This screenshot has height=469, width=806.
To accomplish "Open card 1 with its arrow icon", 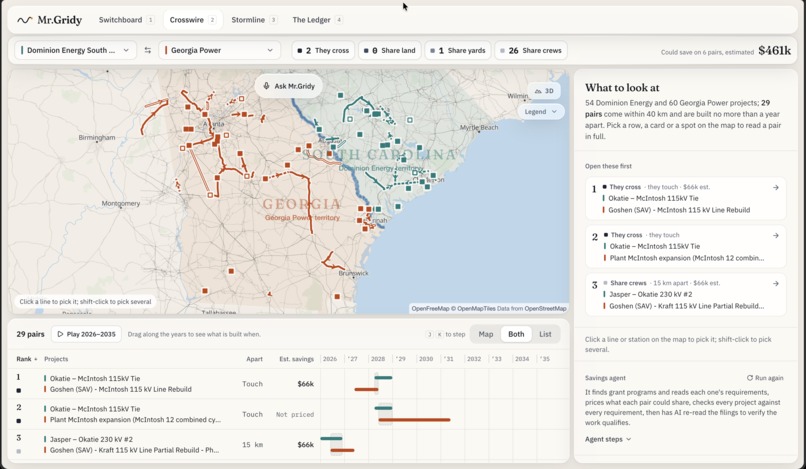I will [x=776, y=188].
